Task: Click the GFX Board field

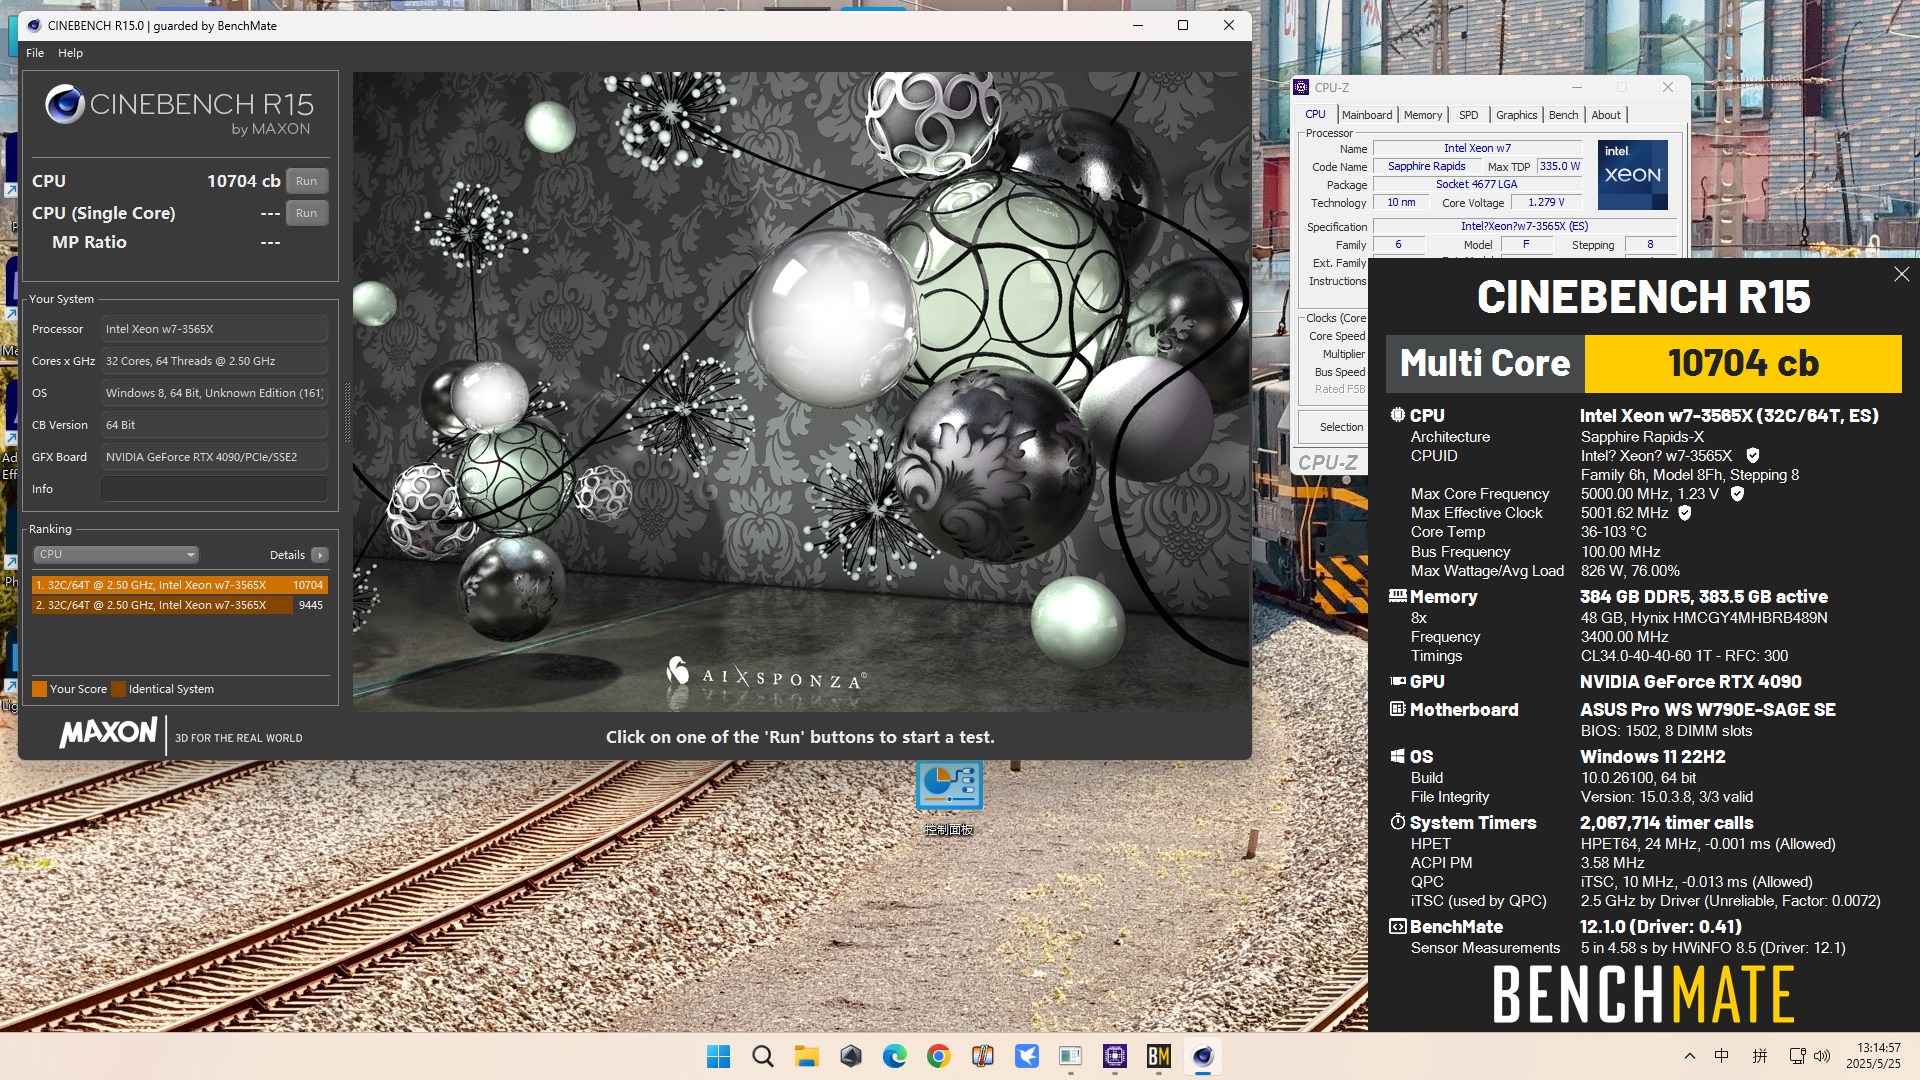Action: tap(214, 457)
